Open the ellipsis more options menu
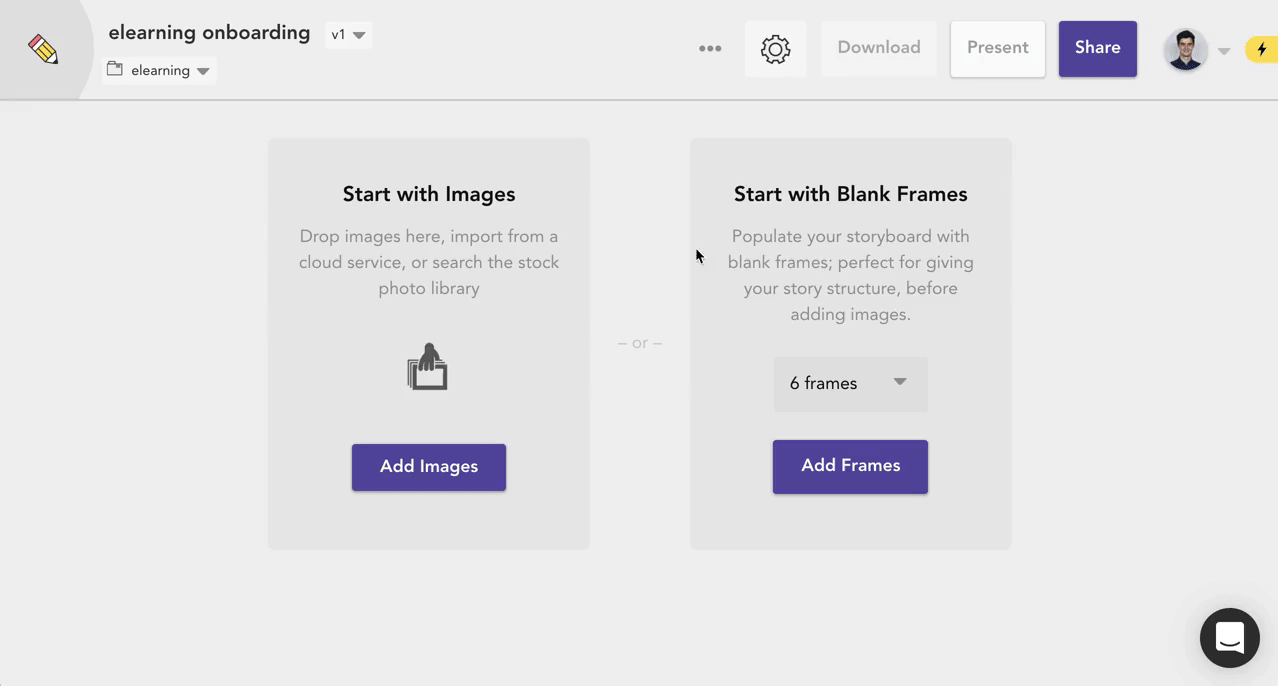 coord(710,48)
